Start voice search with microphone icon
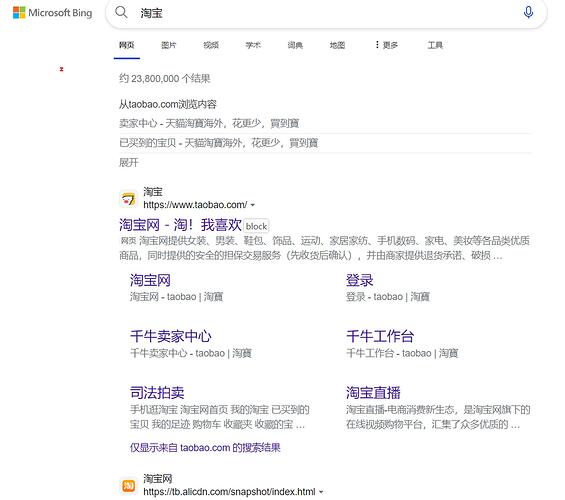 coord(528,12)
